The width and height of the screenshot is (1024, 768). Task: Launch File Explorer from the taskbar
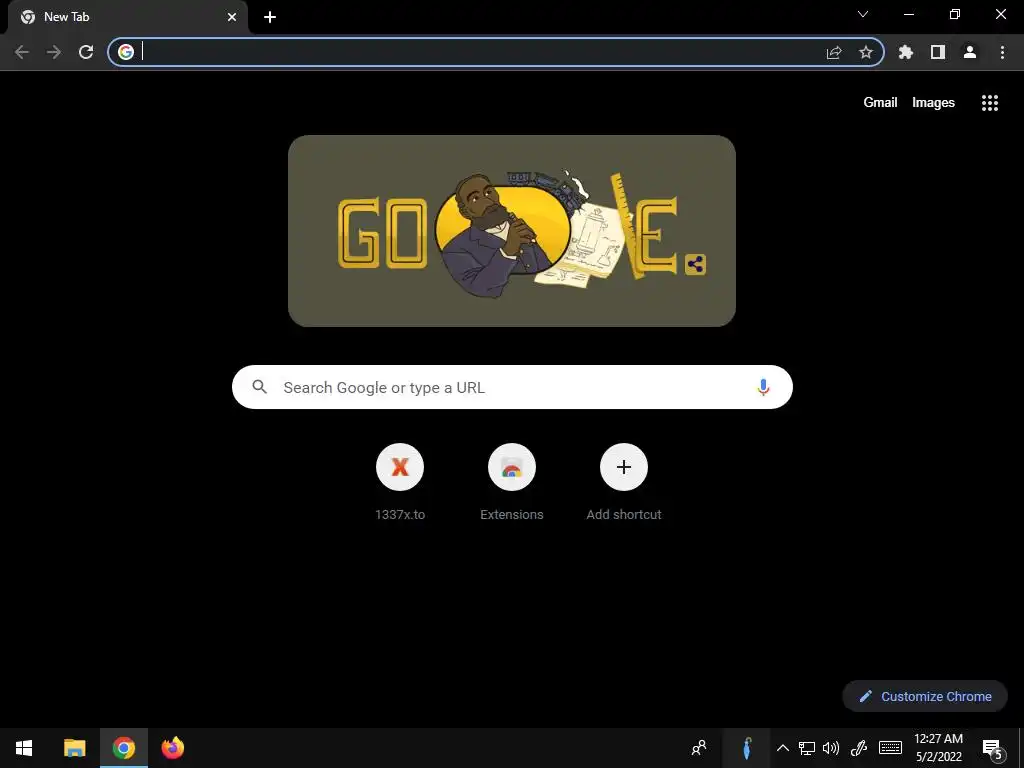click(74, 748)
